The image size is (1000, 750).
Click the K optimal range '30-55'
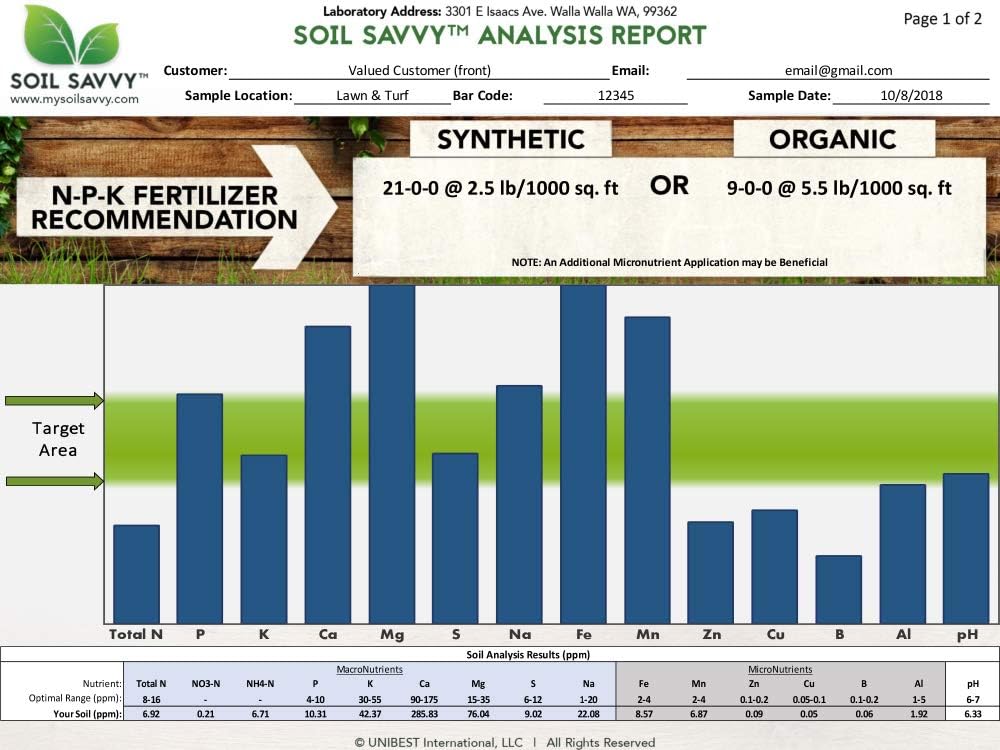tap(370, 700)
